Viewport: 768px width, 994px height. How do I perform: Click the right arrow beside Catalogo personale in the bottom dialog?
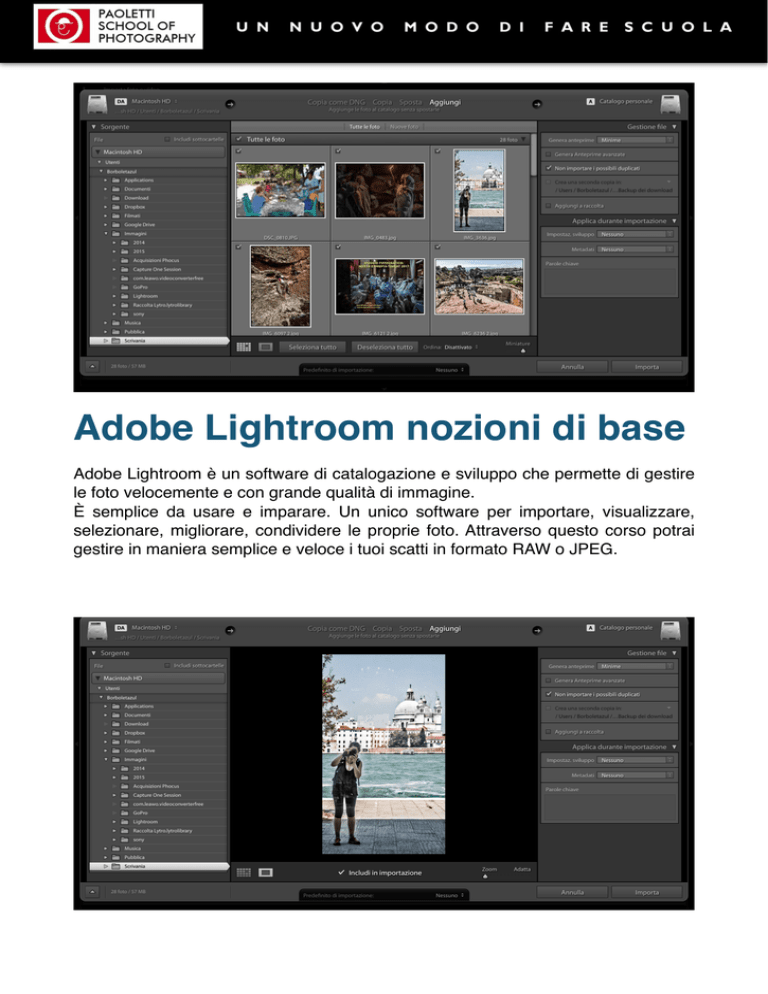[x=537, y=630]
